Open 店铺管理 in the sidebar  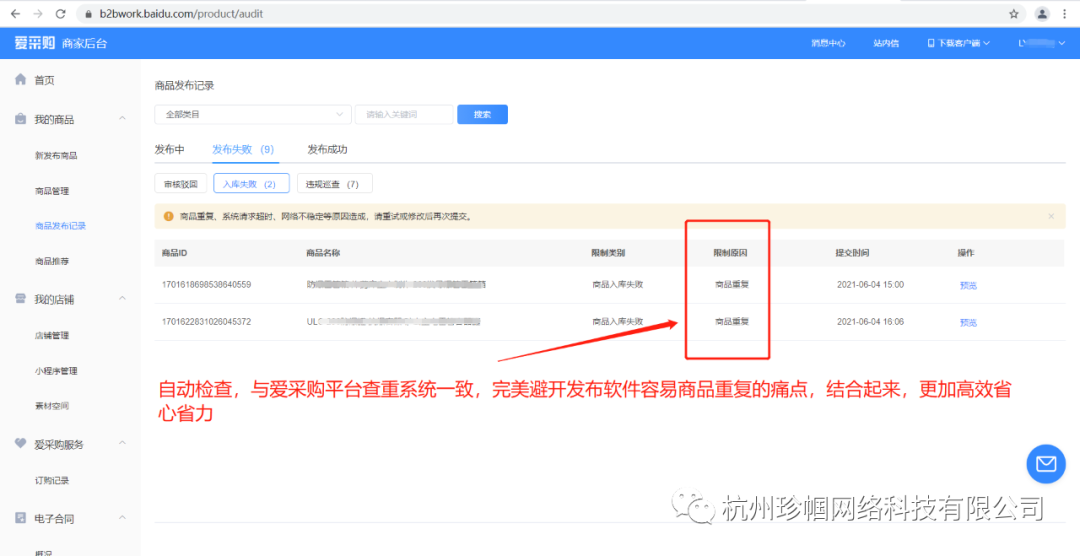pos(52,336)
